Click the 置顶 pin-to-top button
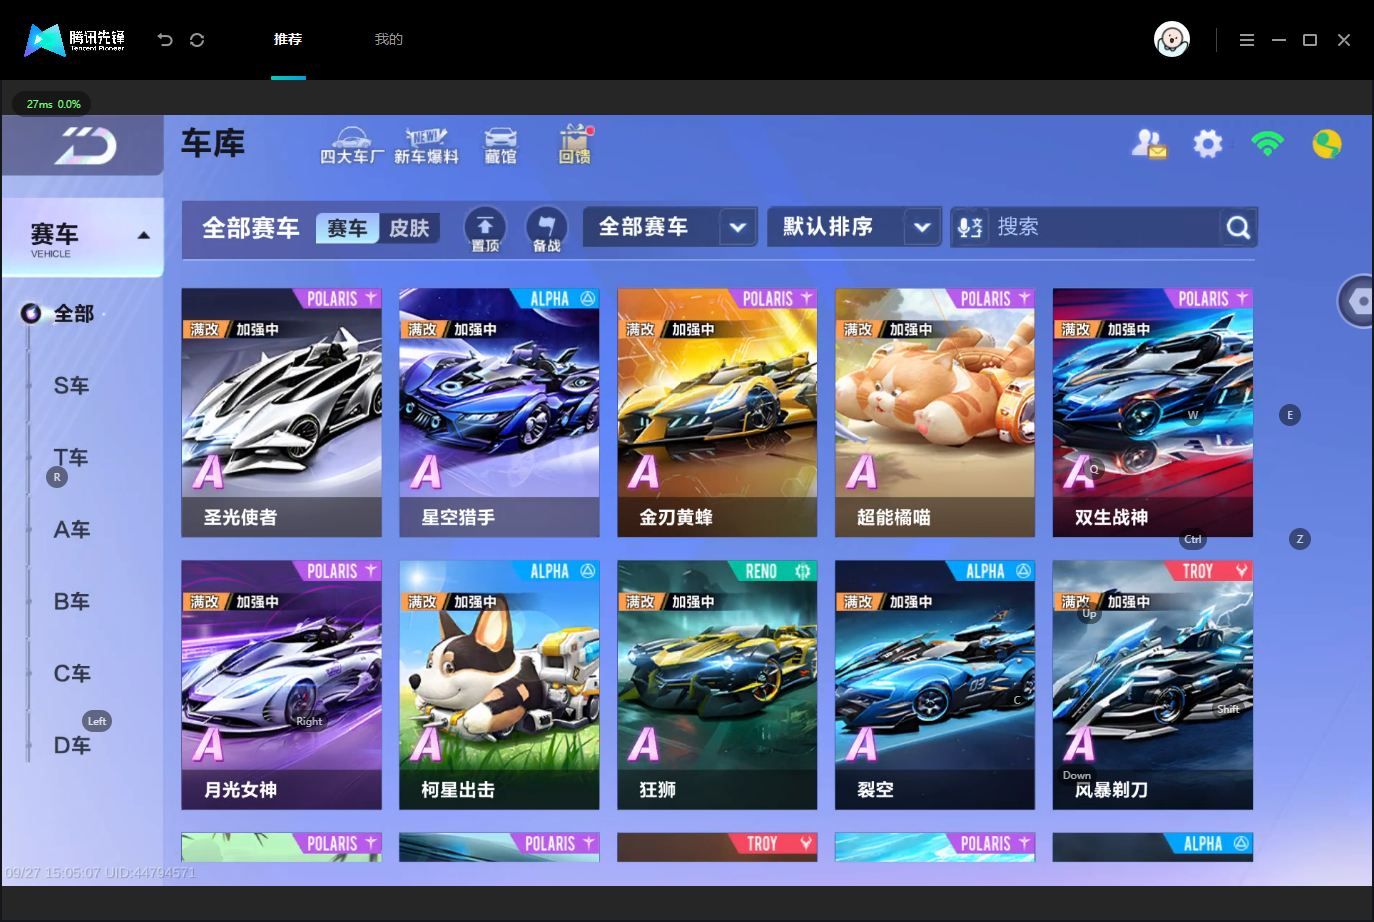Screen dimensions: 1374x922 (485, 229)
